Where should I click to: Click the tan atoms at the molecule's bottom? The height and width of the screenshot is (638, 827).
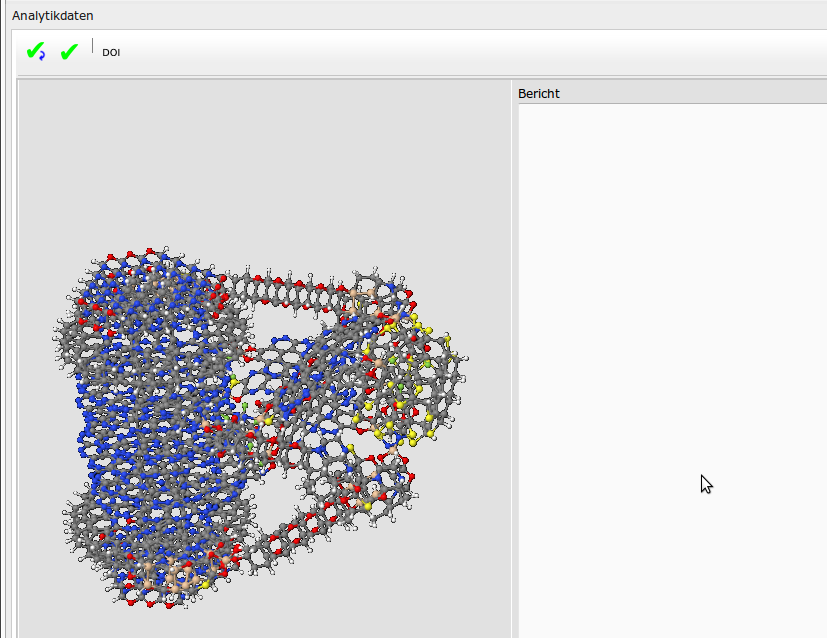165,578
